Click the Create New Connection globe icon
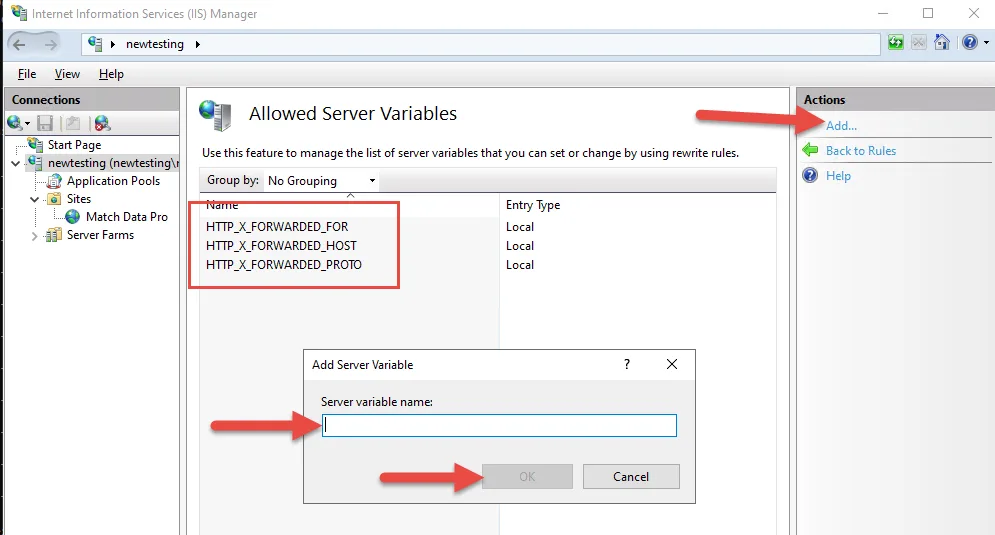 point(15,123)
